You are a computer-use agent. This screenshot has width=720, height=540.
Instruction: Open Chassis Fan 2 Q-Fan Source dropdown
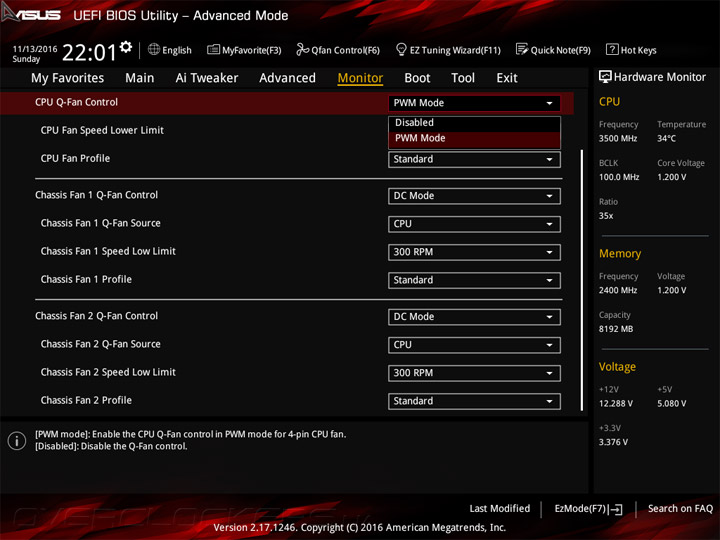(474, 345)
